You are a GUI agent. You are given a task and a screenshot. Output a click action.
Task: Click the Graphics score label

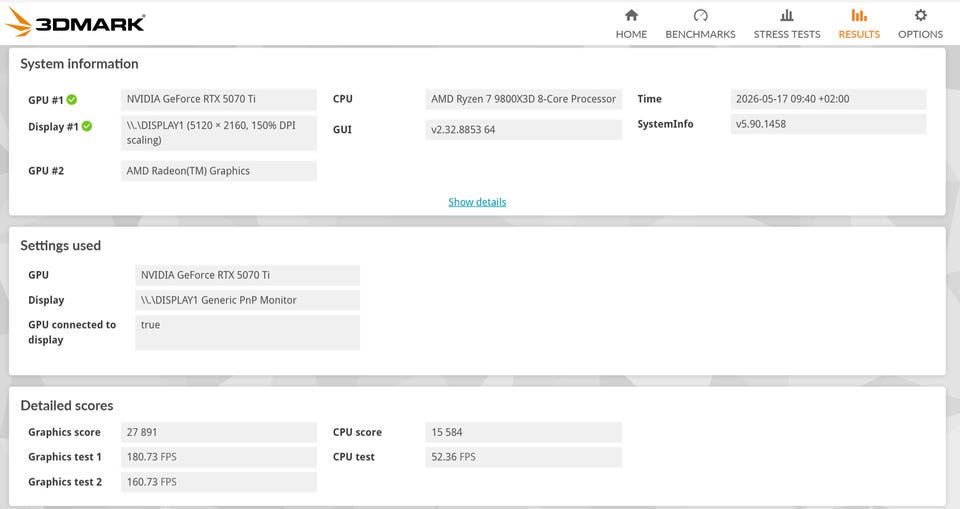64,432
